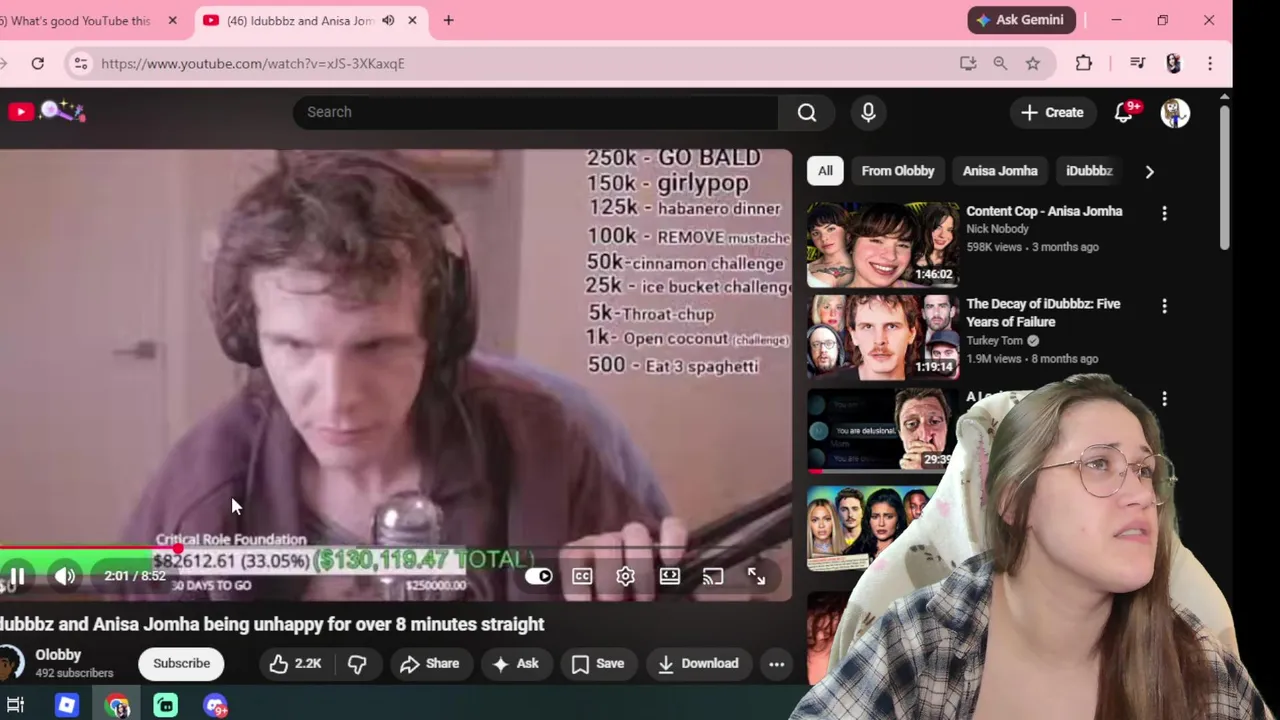The width and height of the screenshot is (1280, 720).
Task: Open the Turkey Tom channel link
Action: tap(994, 340)
